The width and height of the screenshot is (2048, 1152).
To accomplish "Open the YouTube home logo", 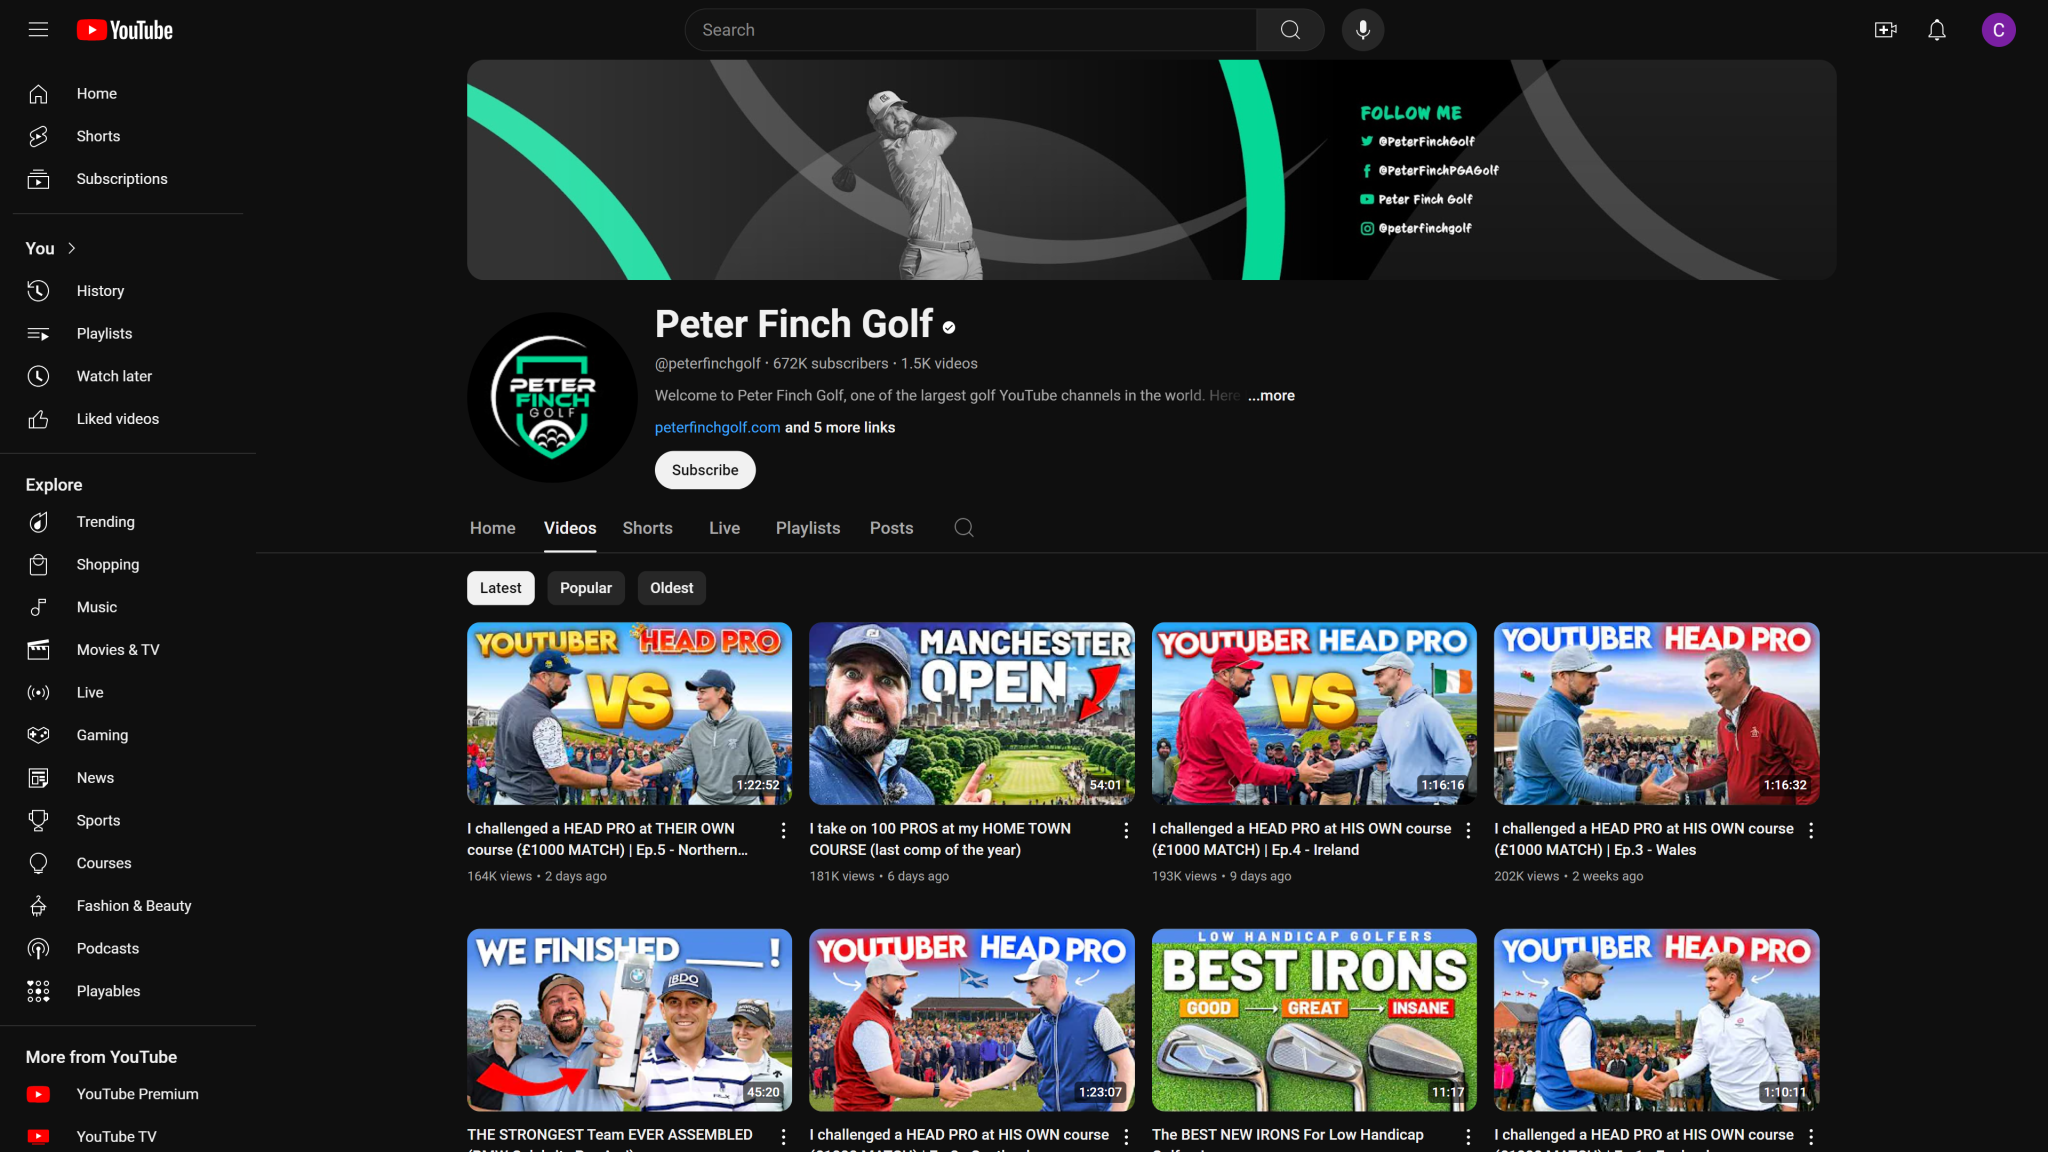I will pos(123,30).
